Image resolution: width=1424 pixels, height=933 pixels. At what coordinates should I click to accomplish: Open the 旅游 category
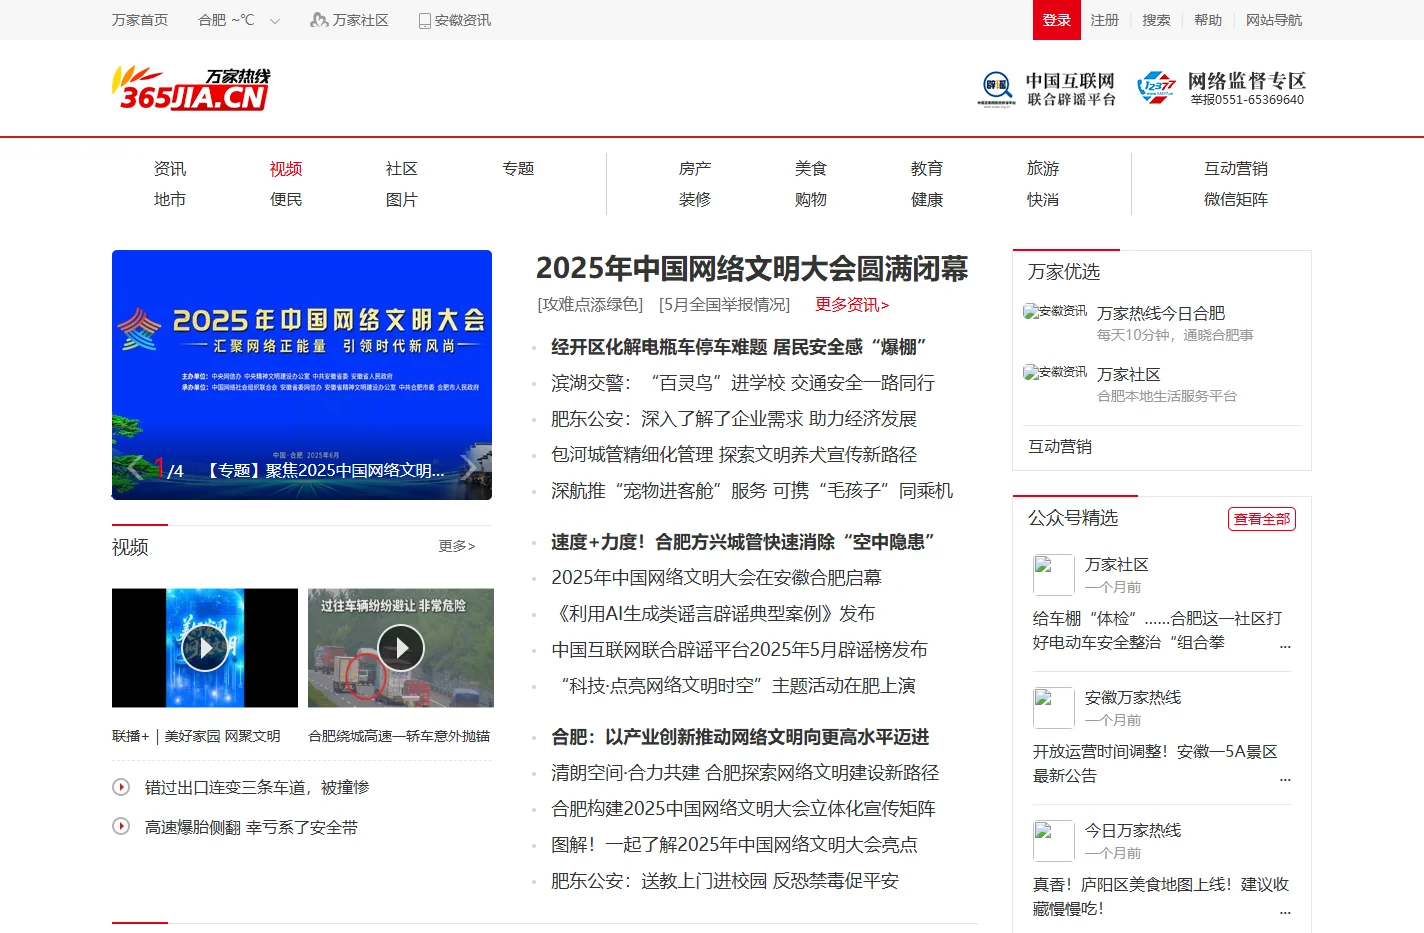tap(1043, 169)
